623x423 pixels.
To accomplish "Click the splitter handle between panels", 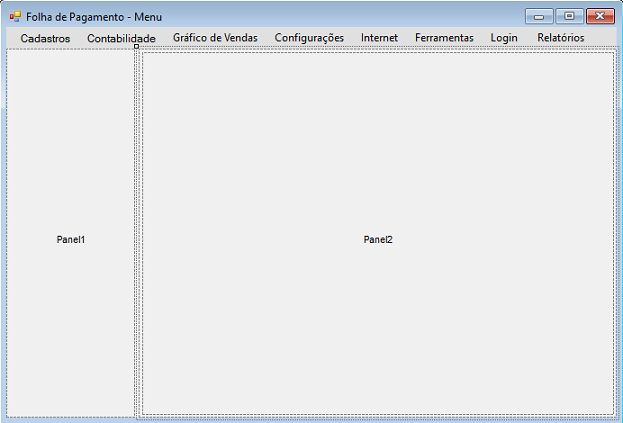I will point(136,46).
